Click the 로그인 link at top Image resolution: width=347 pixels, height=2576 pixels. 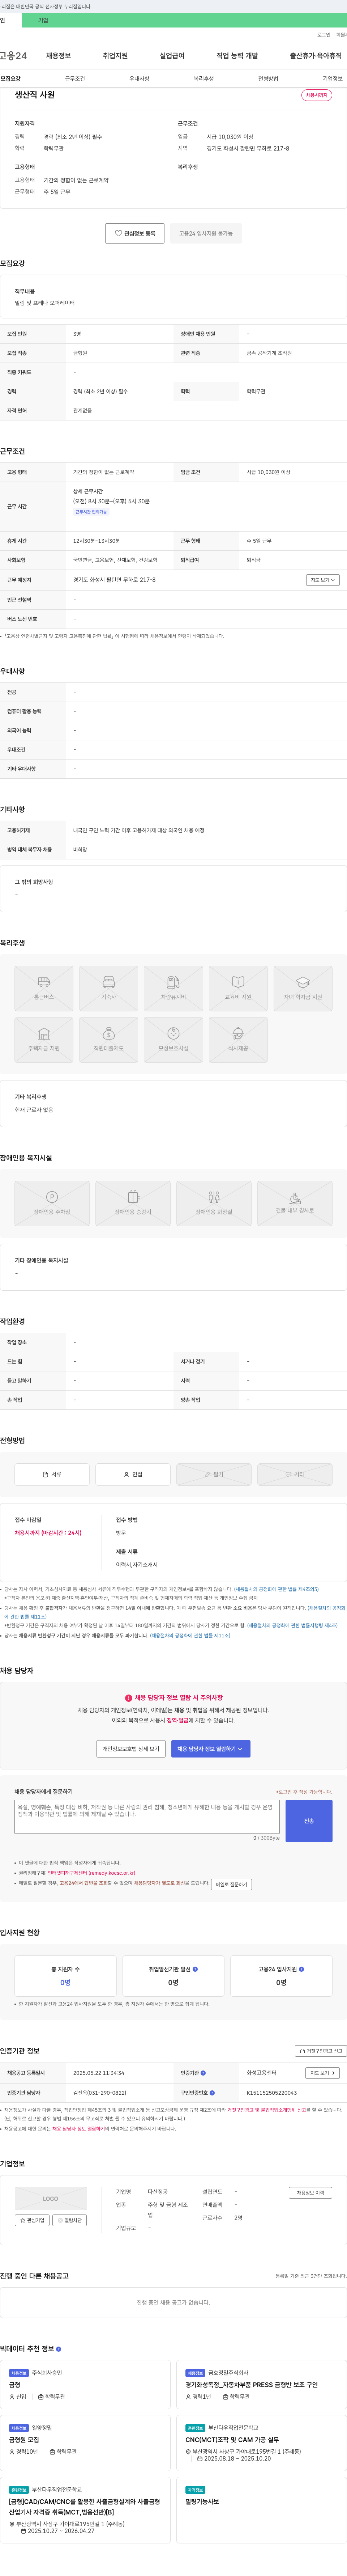[324, 35]
